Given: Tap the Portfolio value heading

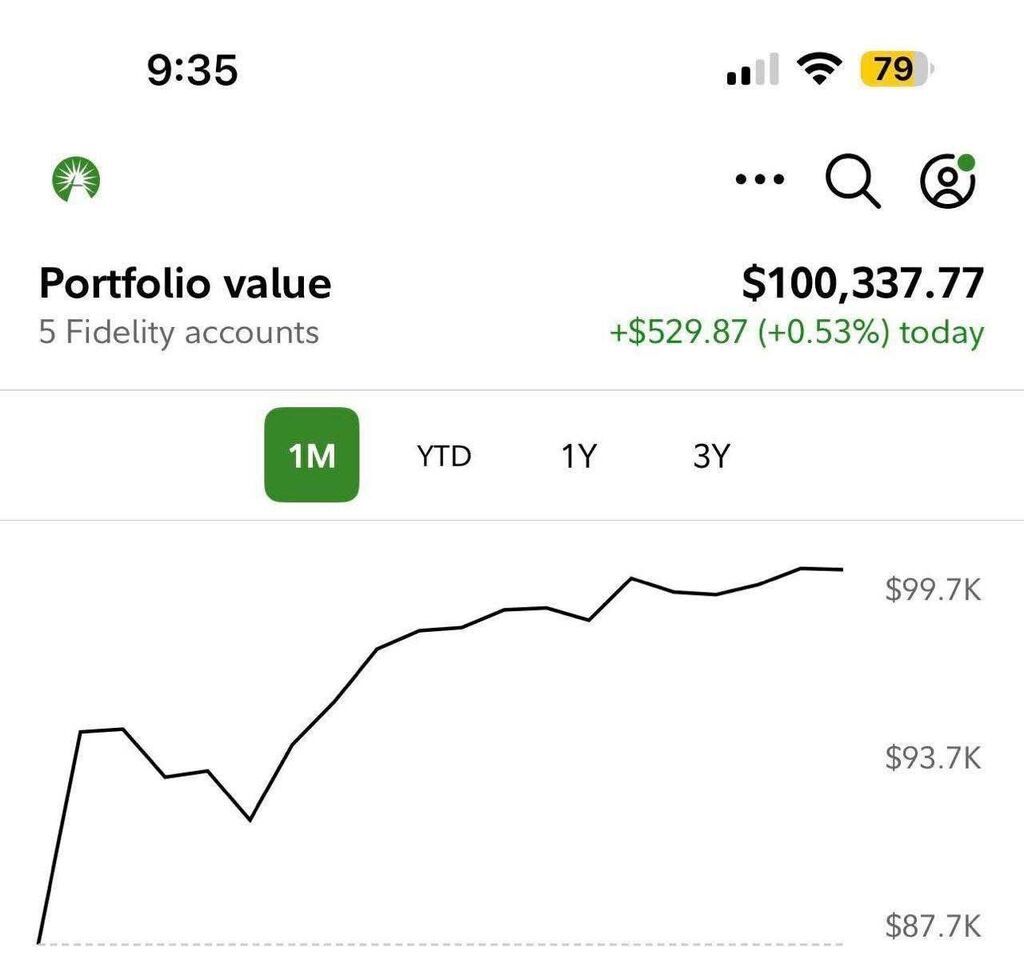Looking at the screenshot, I should (x=185, y=284).
